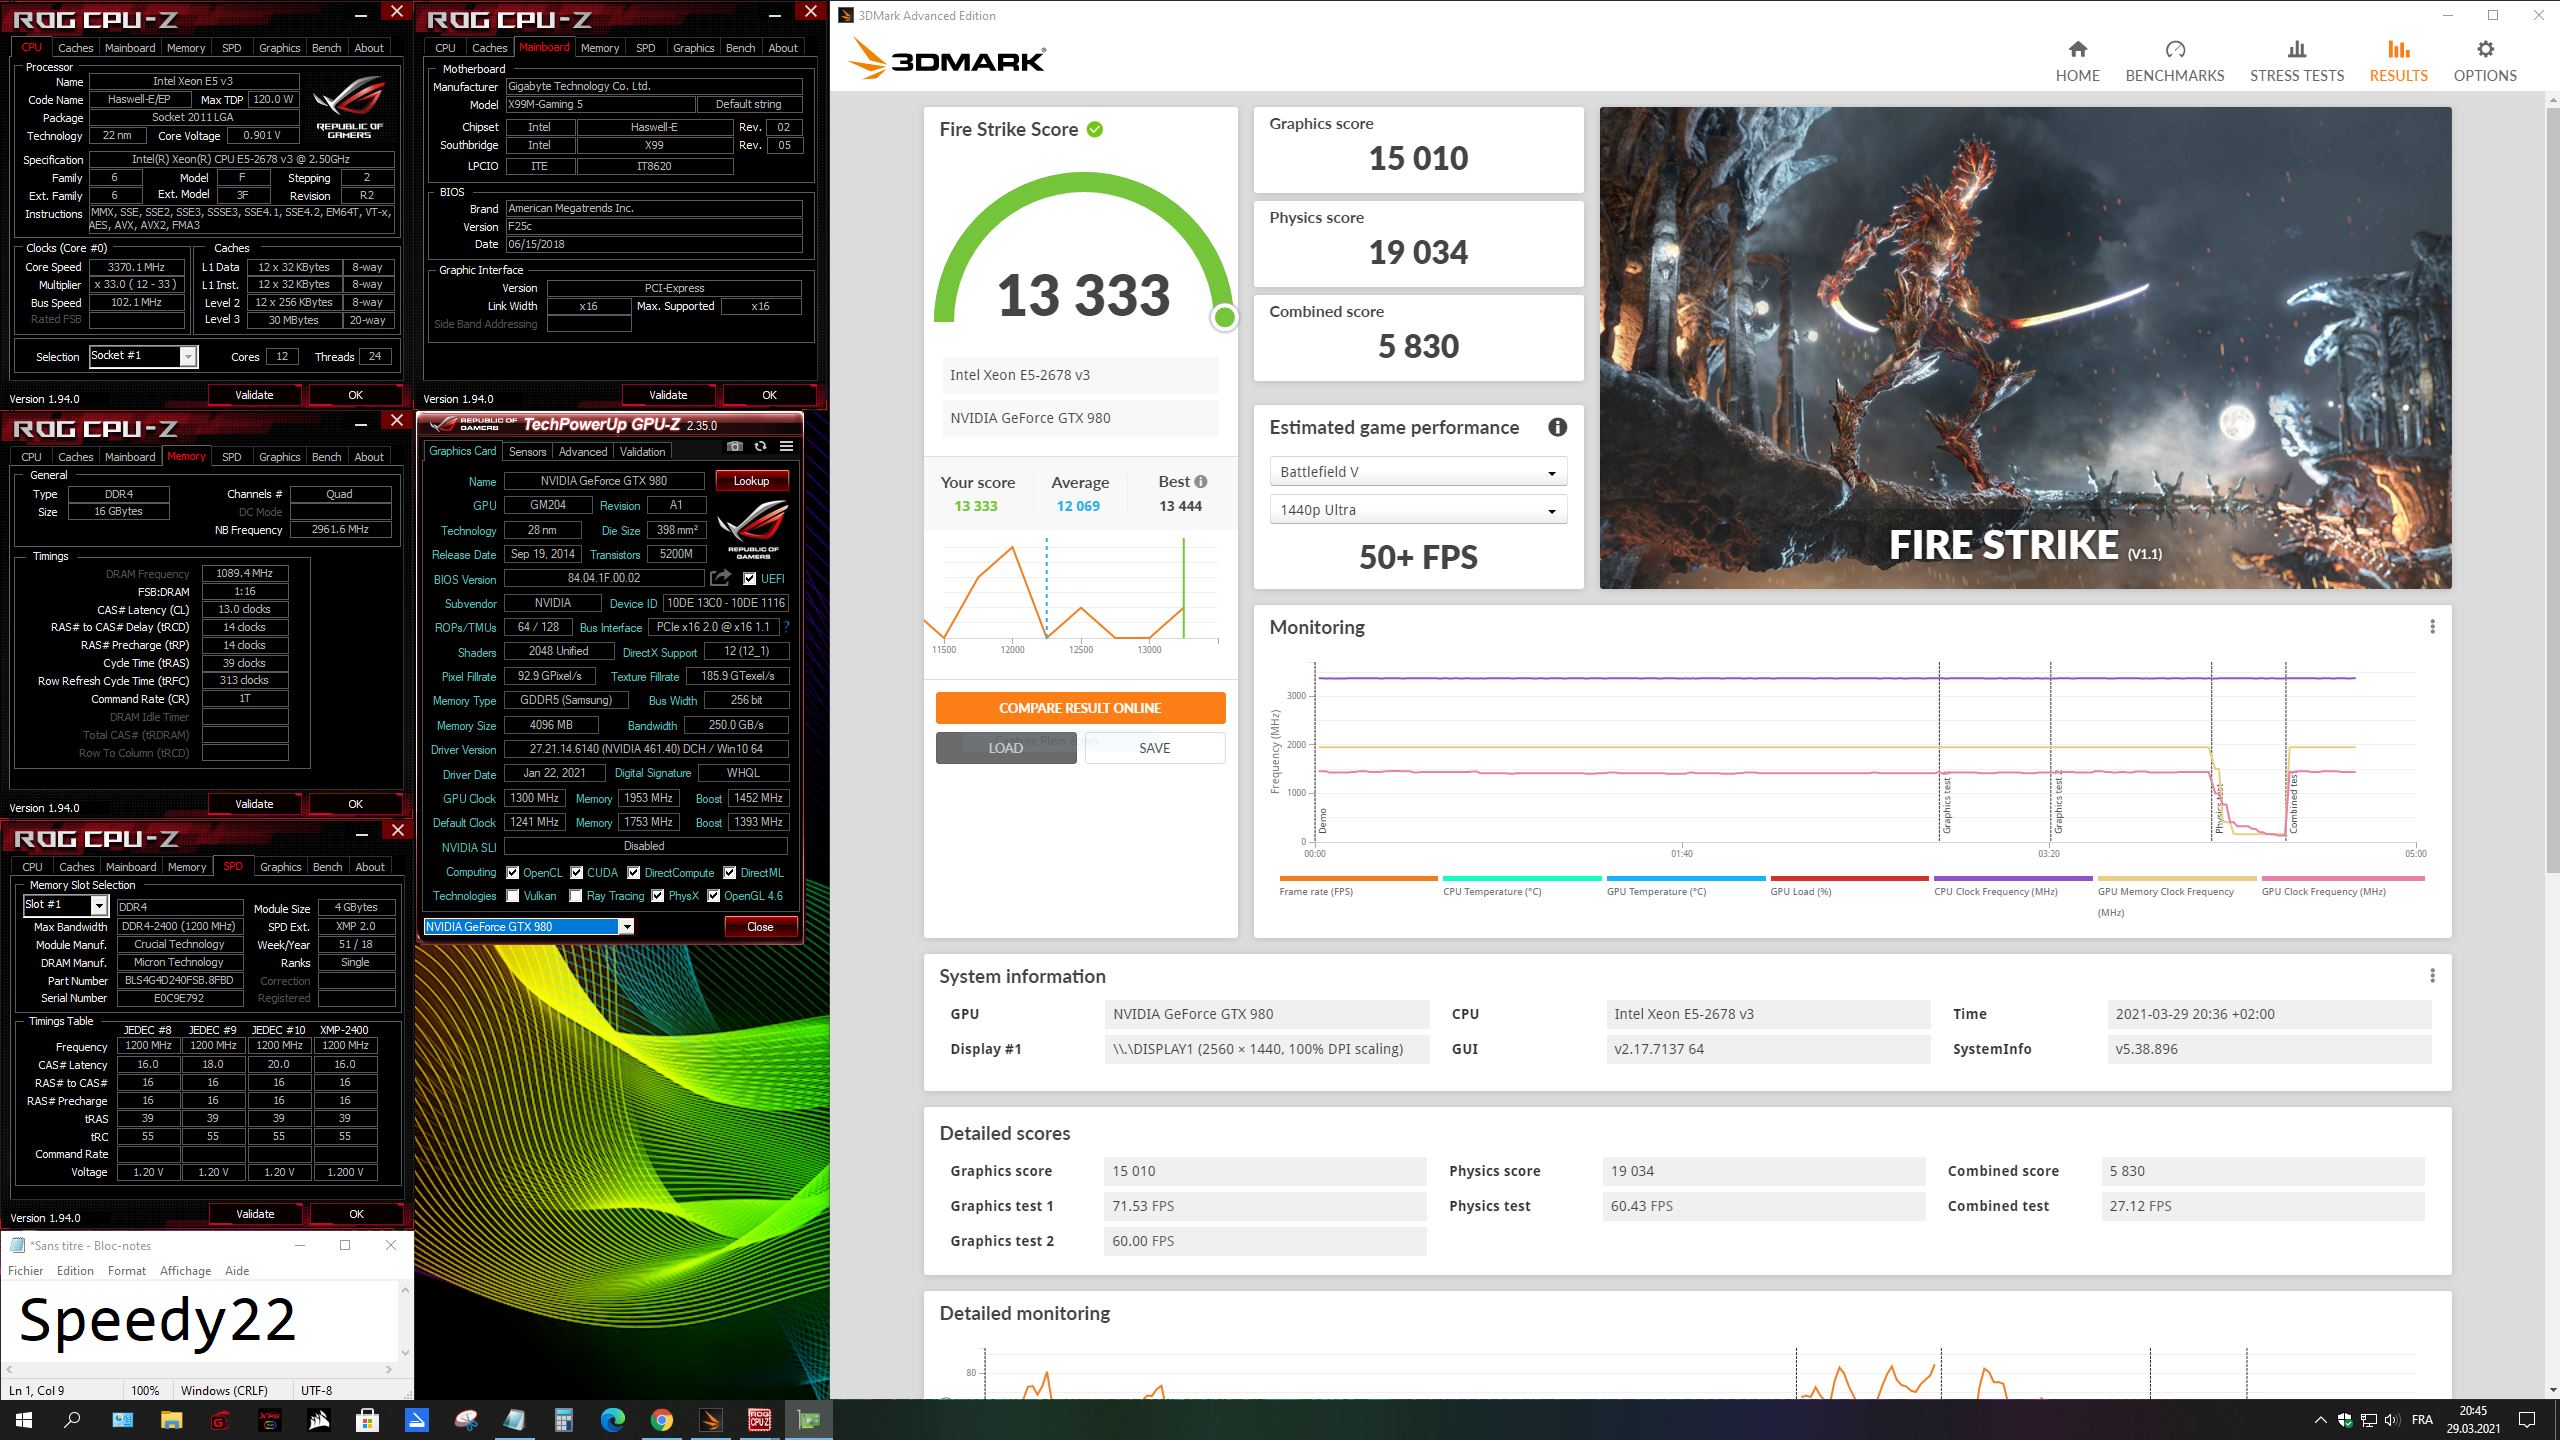
Task: Open Microsoft Store taskbar icon
Action: (367, 1419)
